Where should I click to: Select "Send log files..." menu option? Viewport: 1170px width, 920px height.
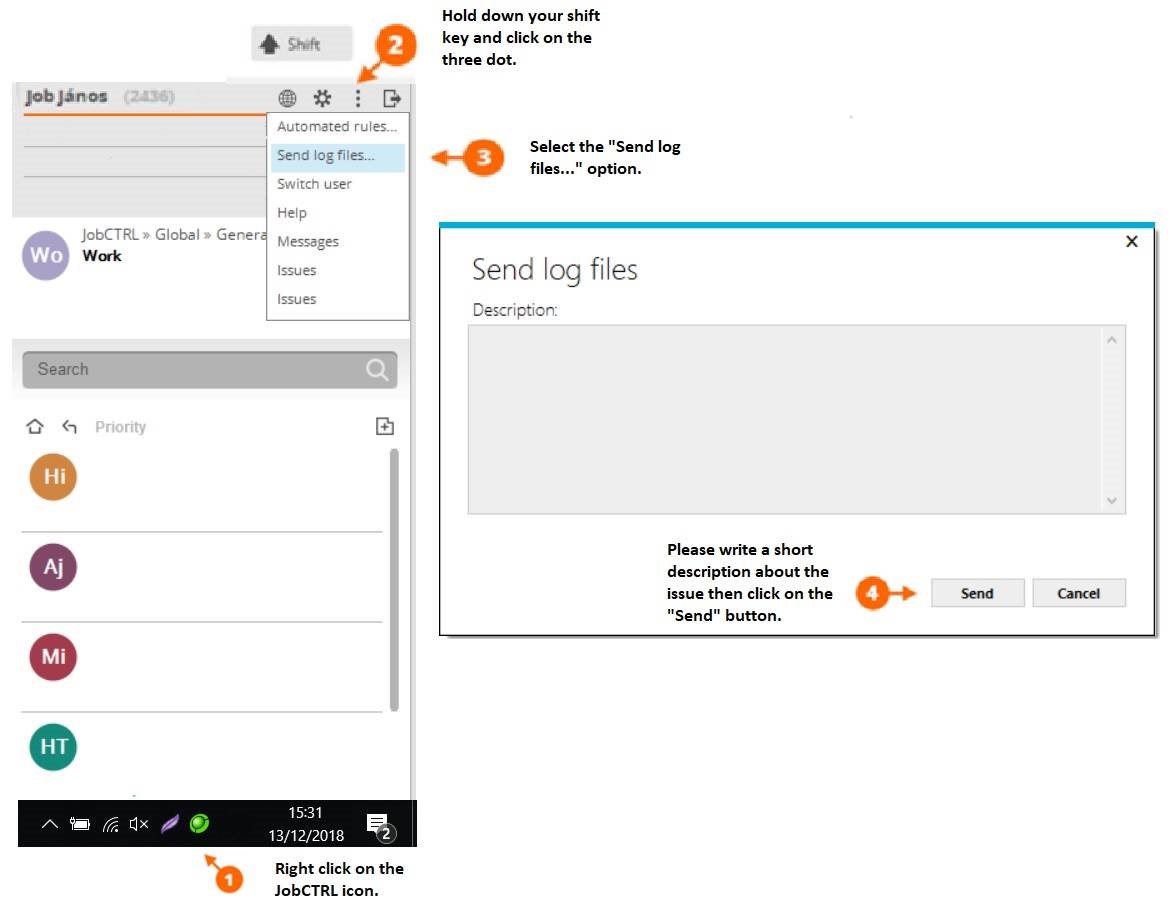pos(326,155)
